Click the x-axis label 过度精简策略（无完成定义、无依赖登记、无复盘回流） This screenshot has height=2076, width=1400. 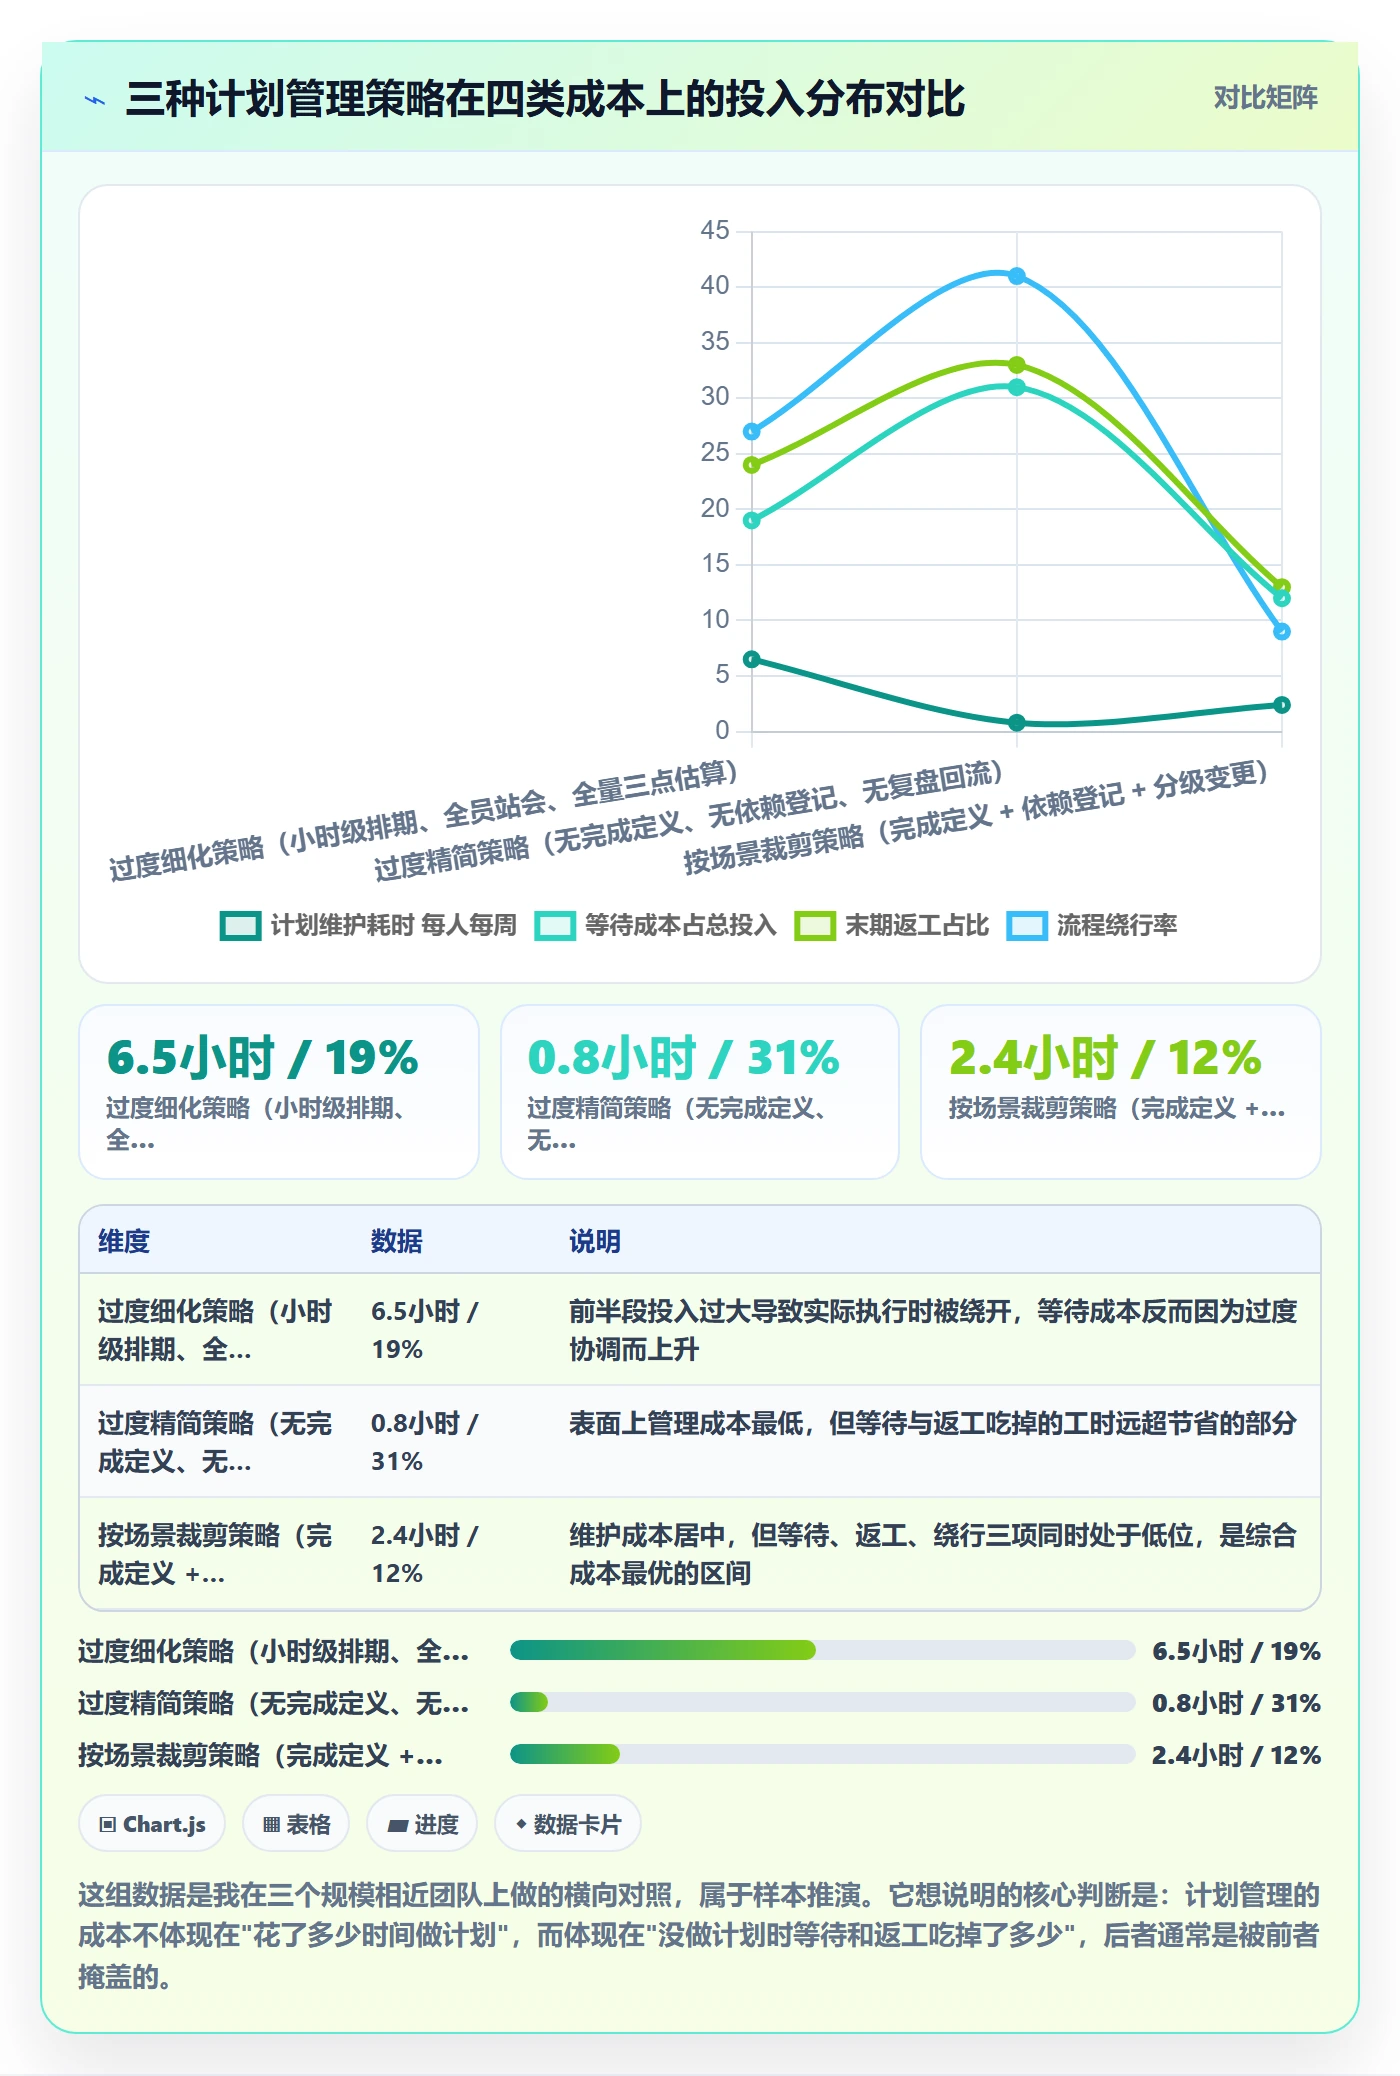[x=689, y=821]
